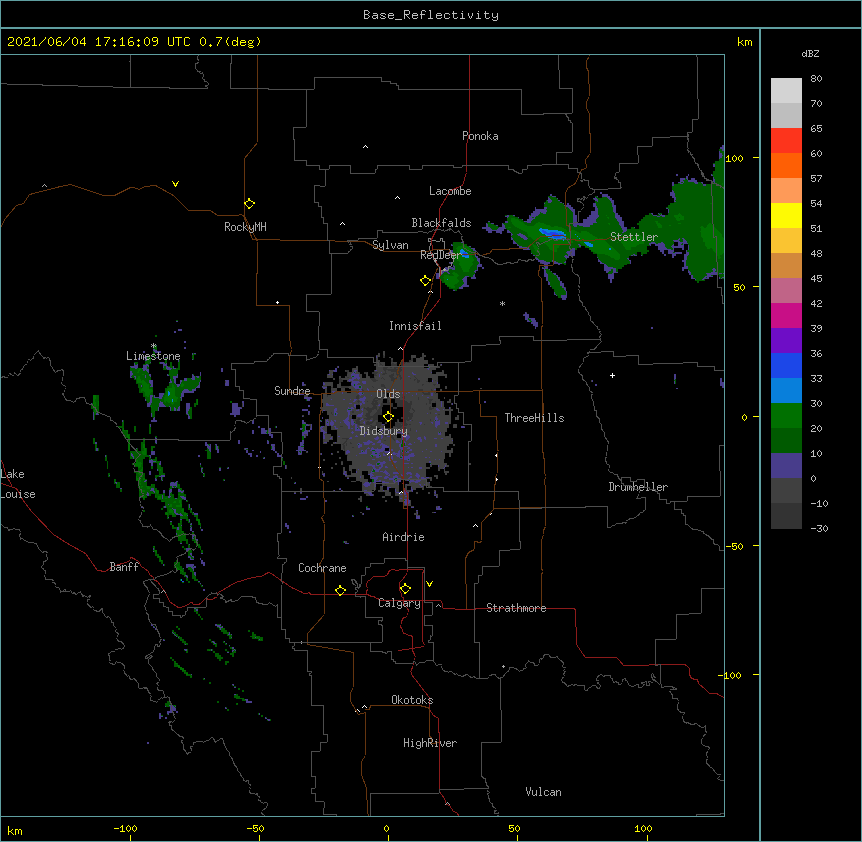Click the yellow diamond marker south of RedDeer
Screen dimensions: 862x842
point(425,281)
